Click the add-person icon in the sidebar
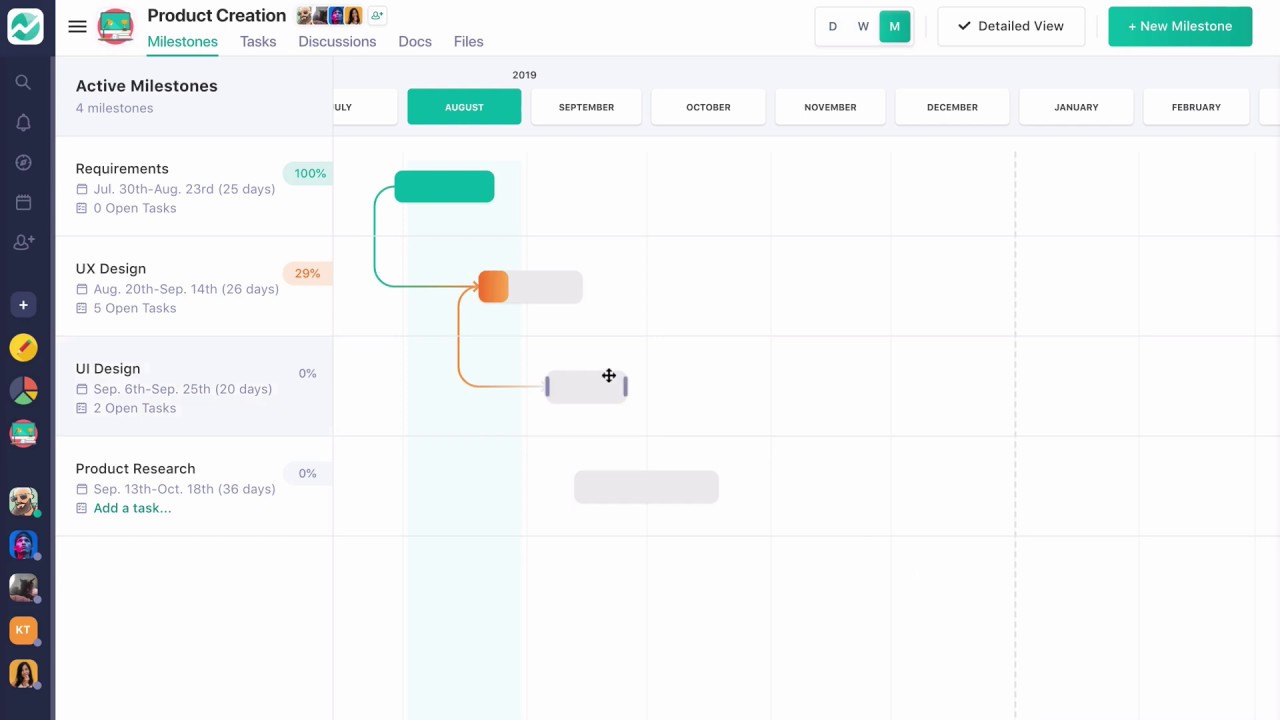The width and height of the screenshot is (1280, 720). 23,242
